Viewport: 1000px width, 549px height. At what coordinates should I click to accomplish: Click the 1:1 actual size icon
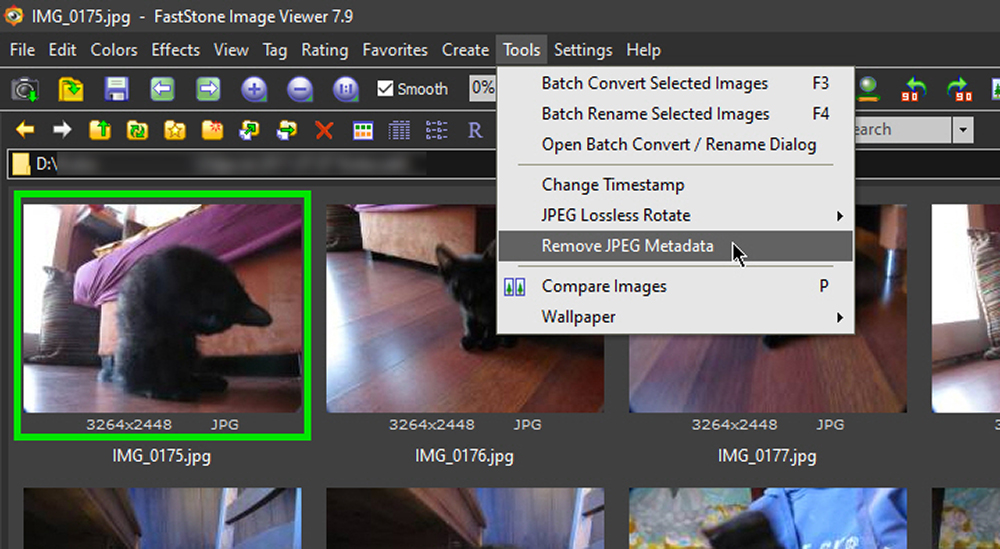coord(346,90)
